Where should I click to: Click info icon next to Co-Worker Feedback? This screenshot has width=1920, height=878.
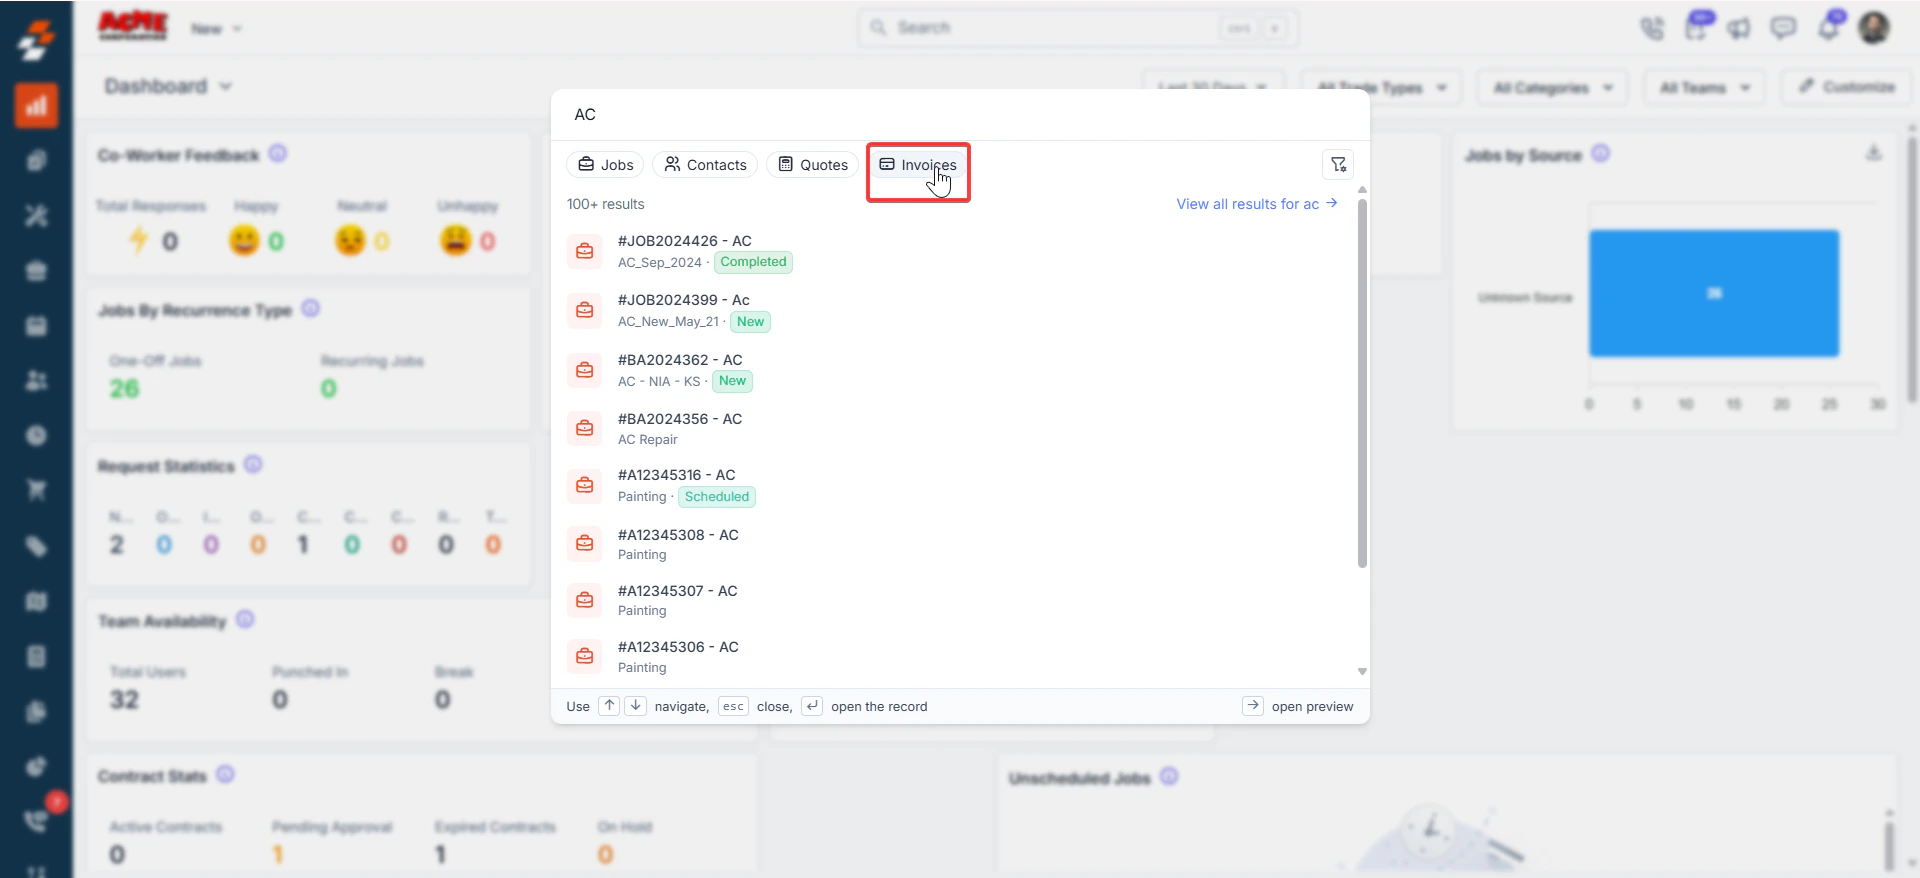(x=278, y=154)
